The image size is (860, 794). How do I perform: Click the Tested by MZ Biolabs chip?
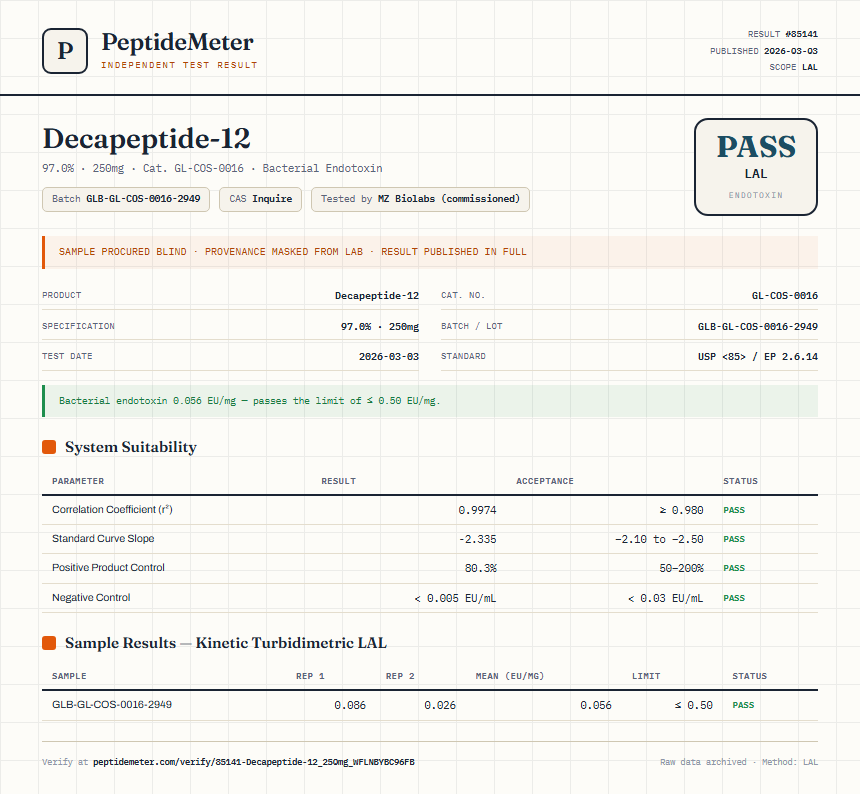(x=420, y=199)
